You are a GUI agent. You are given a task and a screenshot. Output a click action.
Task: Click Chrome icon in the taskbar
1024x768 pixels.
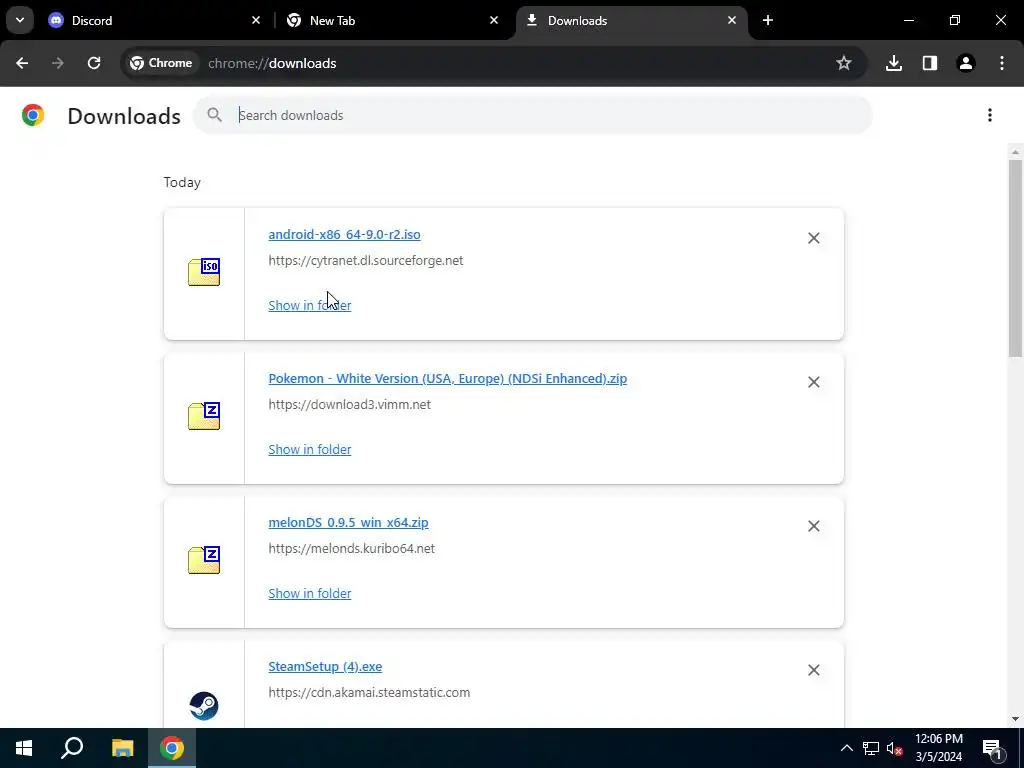(x=172, y=748)
